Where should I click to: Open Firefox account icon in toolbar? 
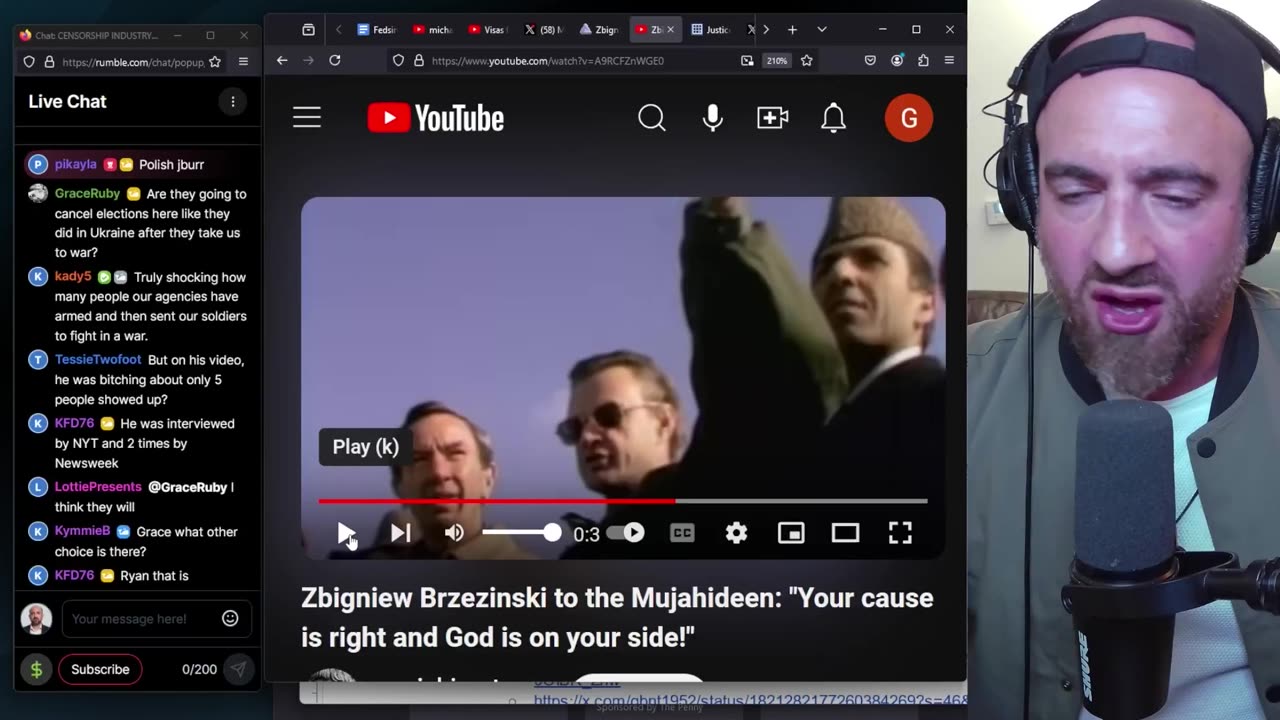point(897,61)
